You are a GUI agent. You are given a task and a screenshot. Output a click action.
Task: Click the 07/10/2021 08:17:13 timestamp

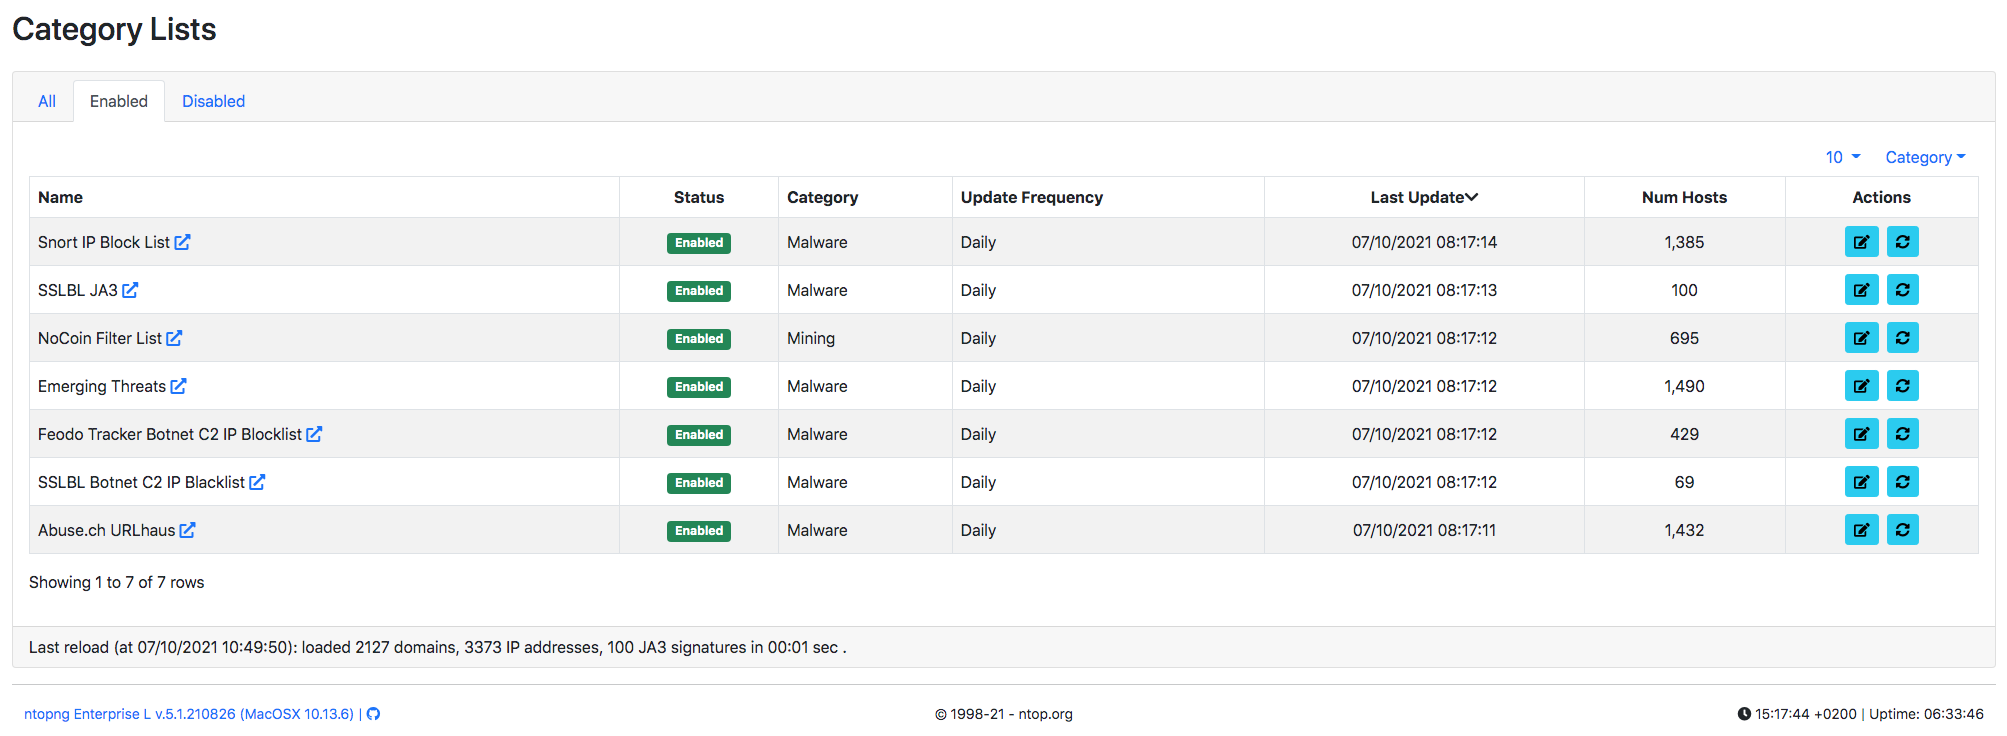1424,290
